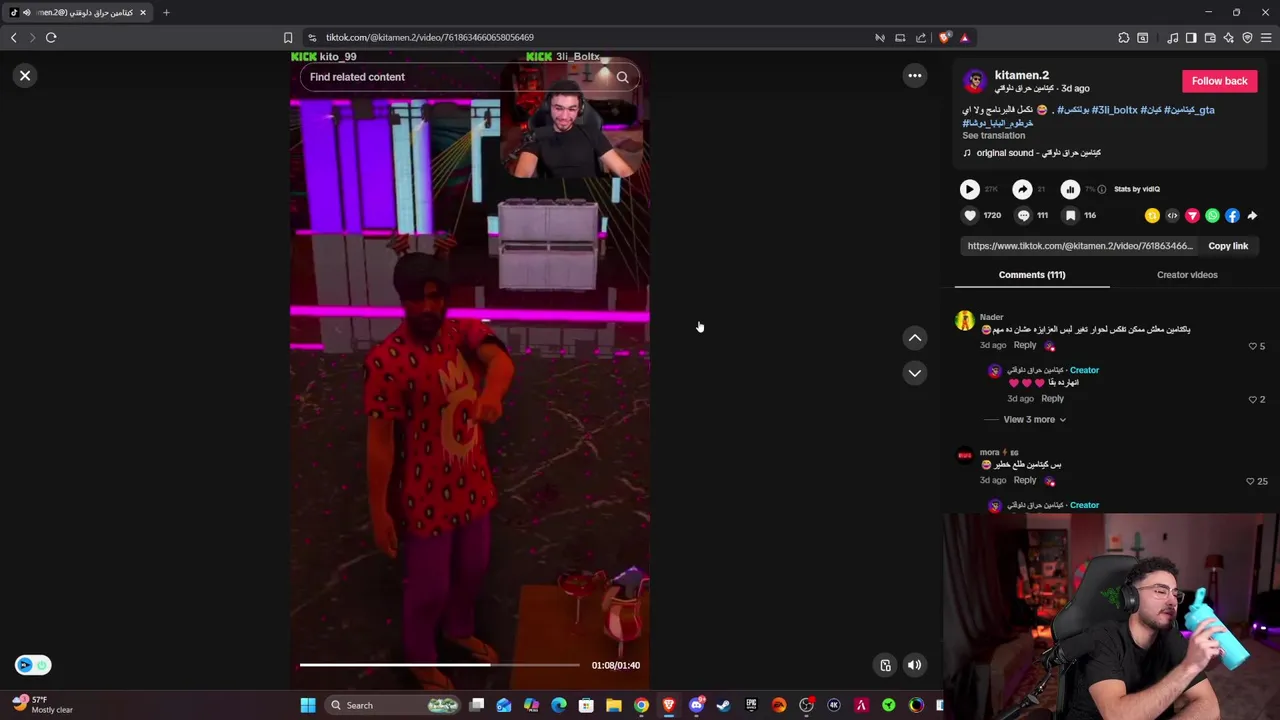Viewport: 1280px width, 720px height.
Task: Save the video with the bookmark icon
Action: coord(1070,215)
